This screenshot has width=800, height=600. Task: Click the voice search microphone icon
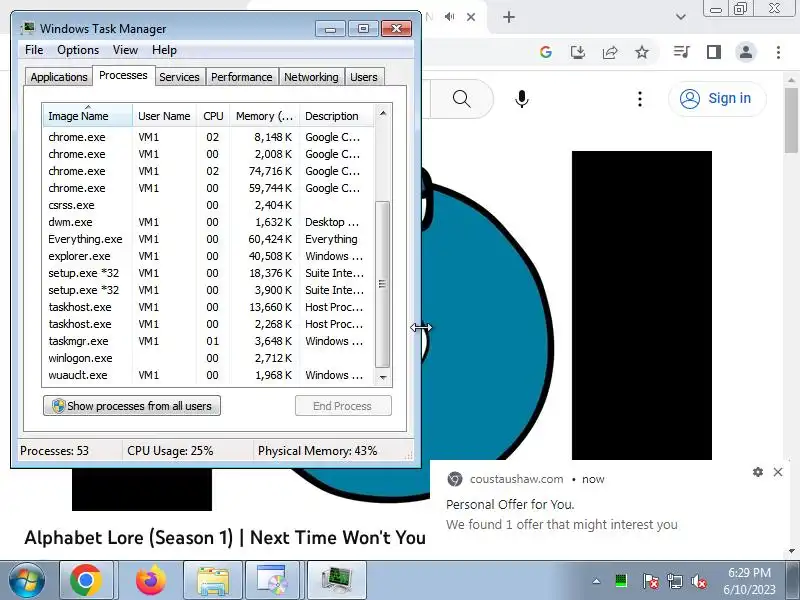pyautogui.click(x=521, y=98)
